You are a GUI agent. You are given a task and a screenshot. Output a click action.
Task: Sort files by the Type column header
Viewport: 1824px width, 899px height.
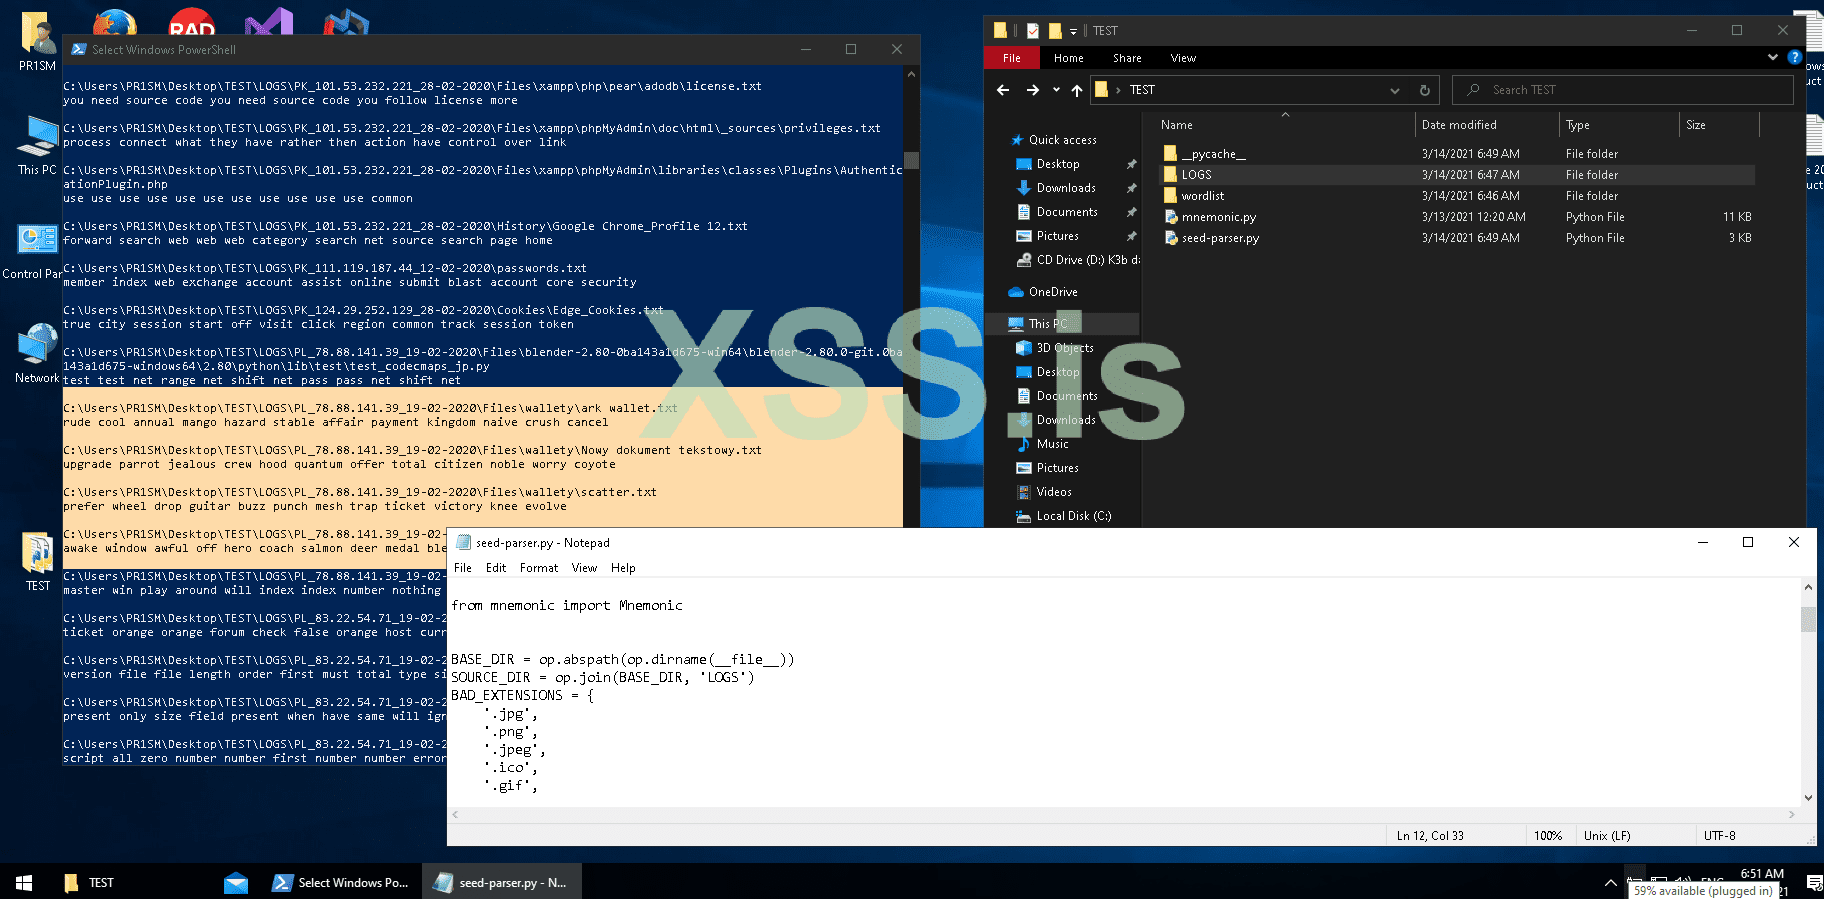coord(1619,125)
